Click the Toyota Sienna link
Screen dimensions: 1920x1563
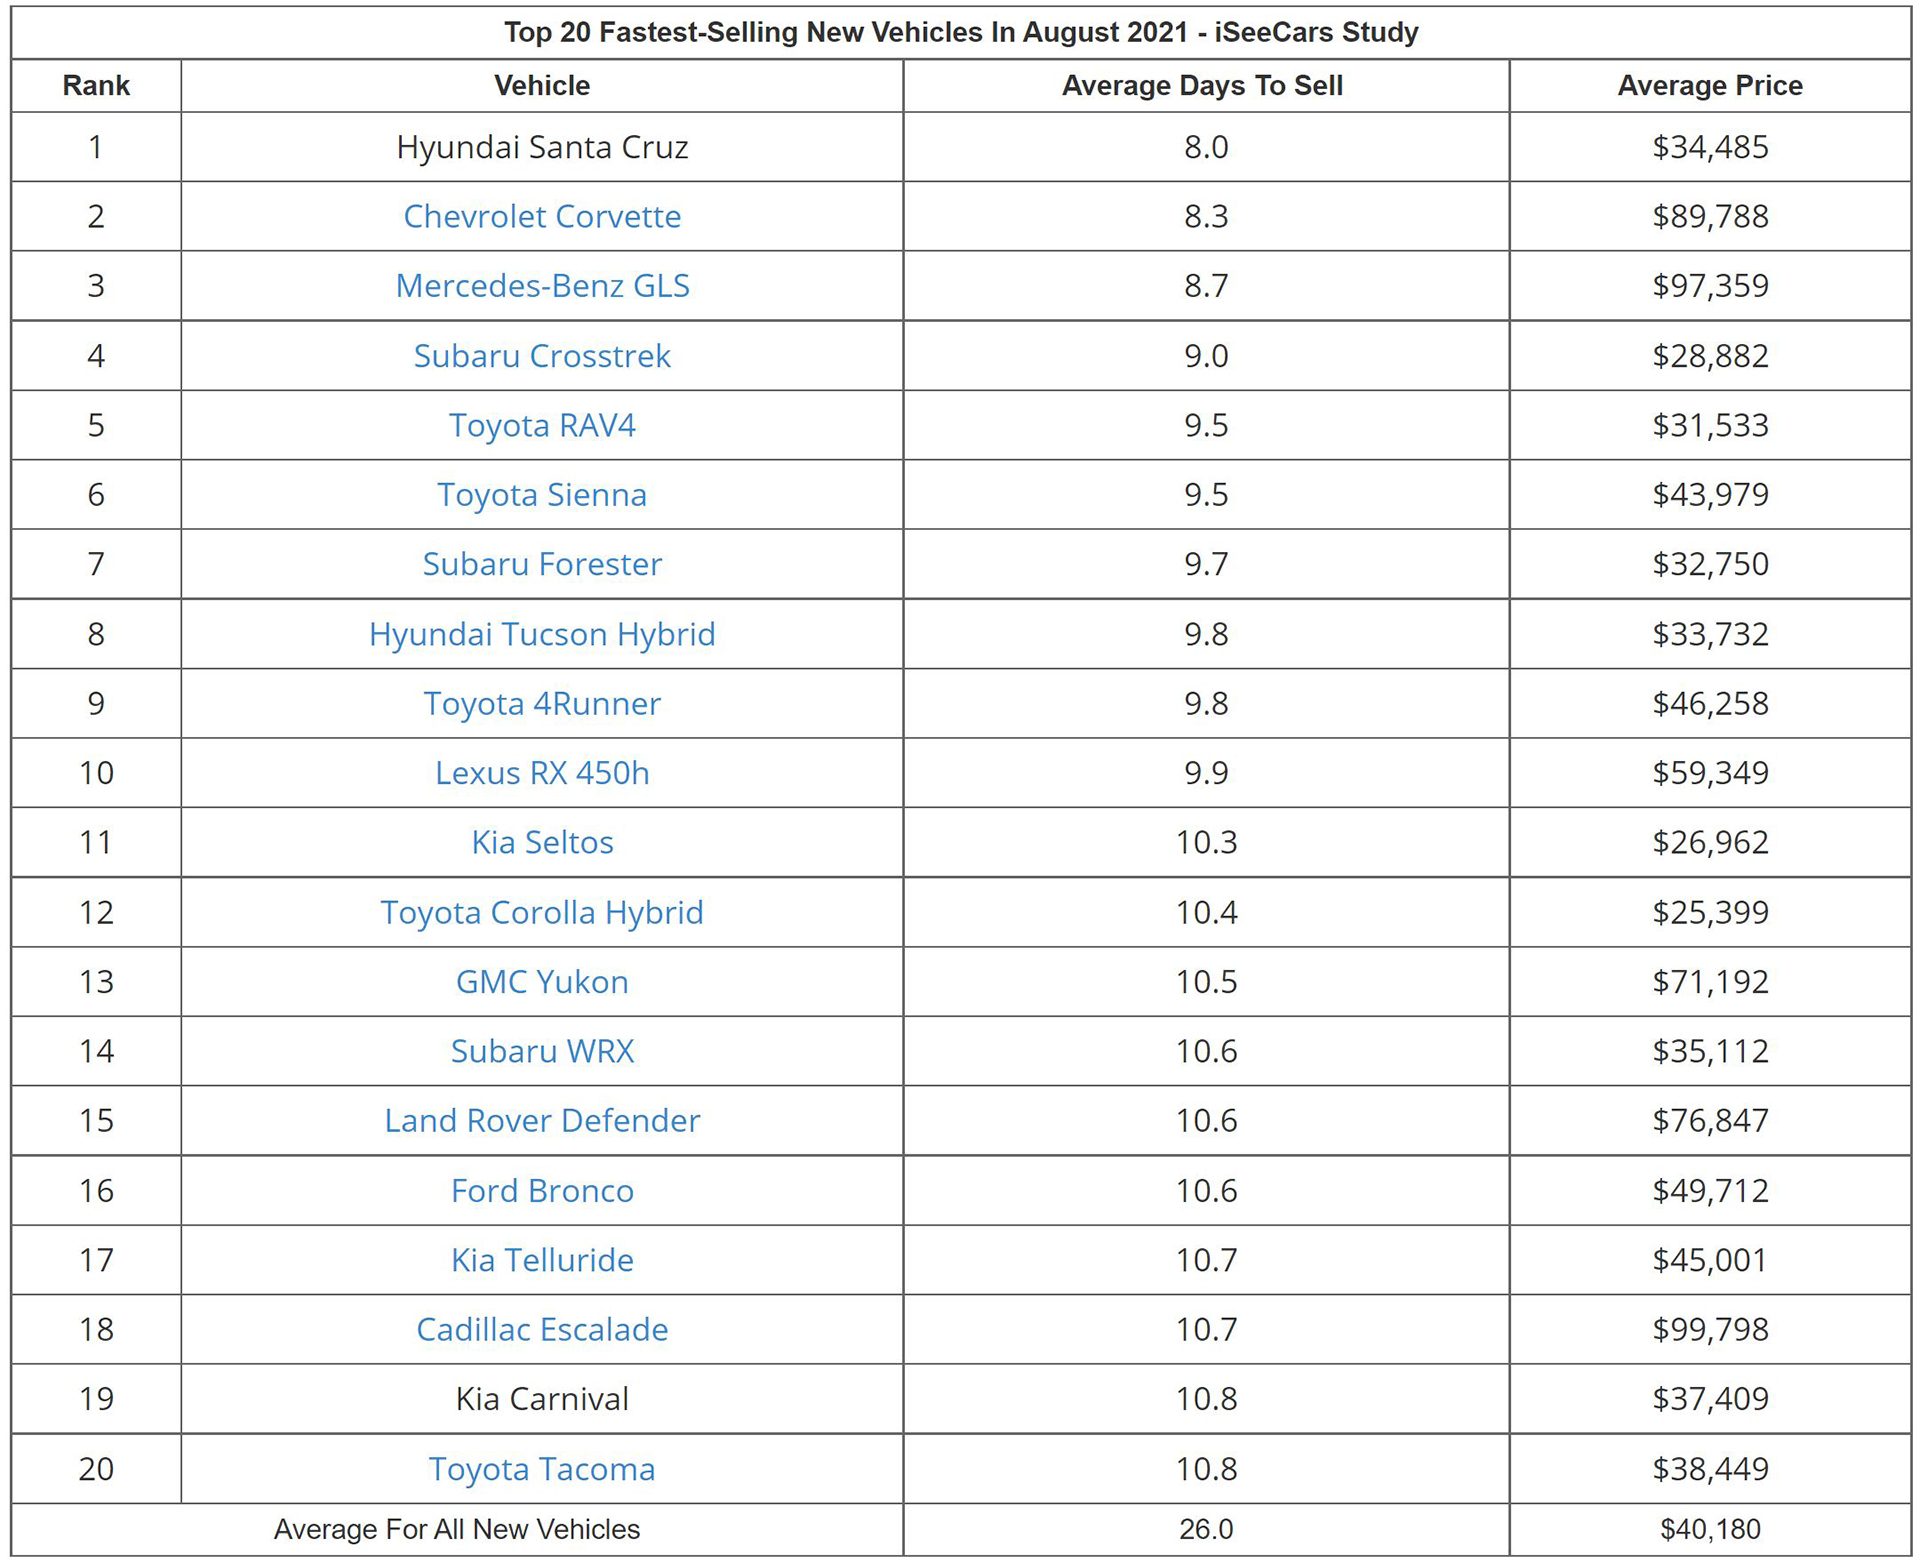pyautogui.click(x=542, y=495)
